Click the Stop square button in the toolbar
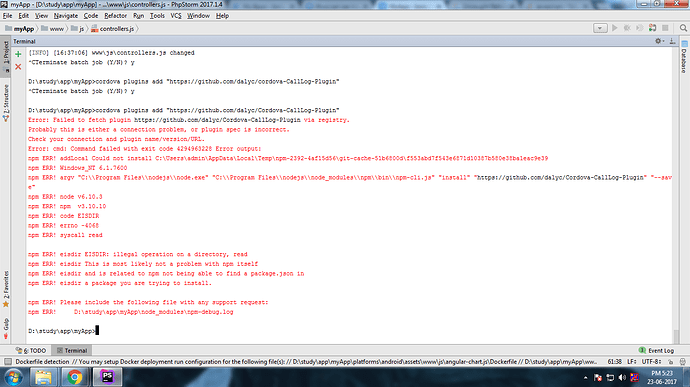The height and width of the screenshot is (387, 690). 665,28
